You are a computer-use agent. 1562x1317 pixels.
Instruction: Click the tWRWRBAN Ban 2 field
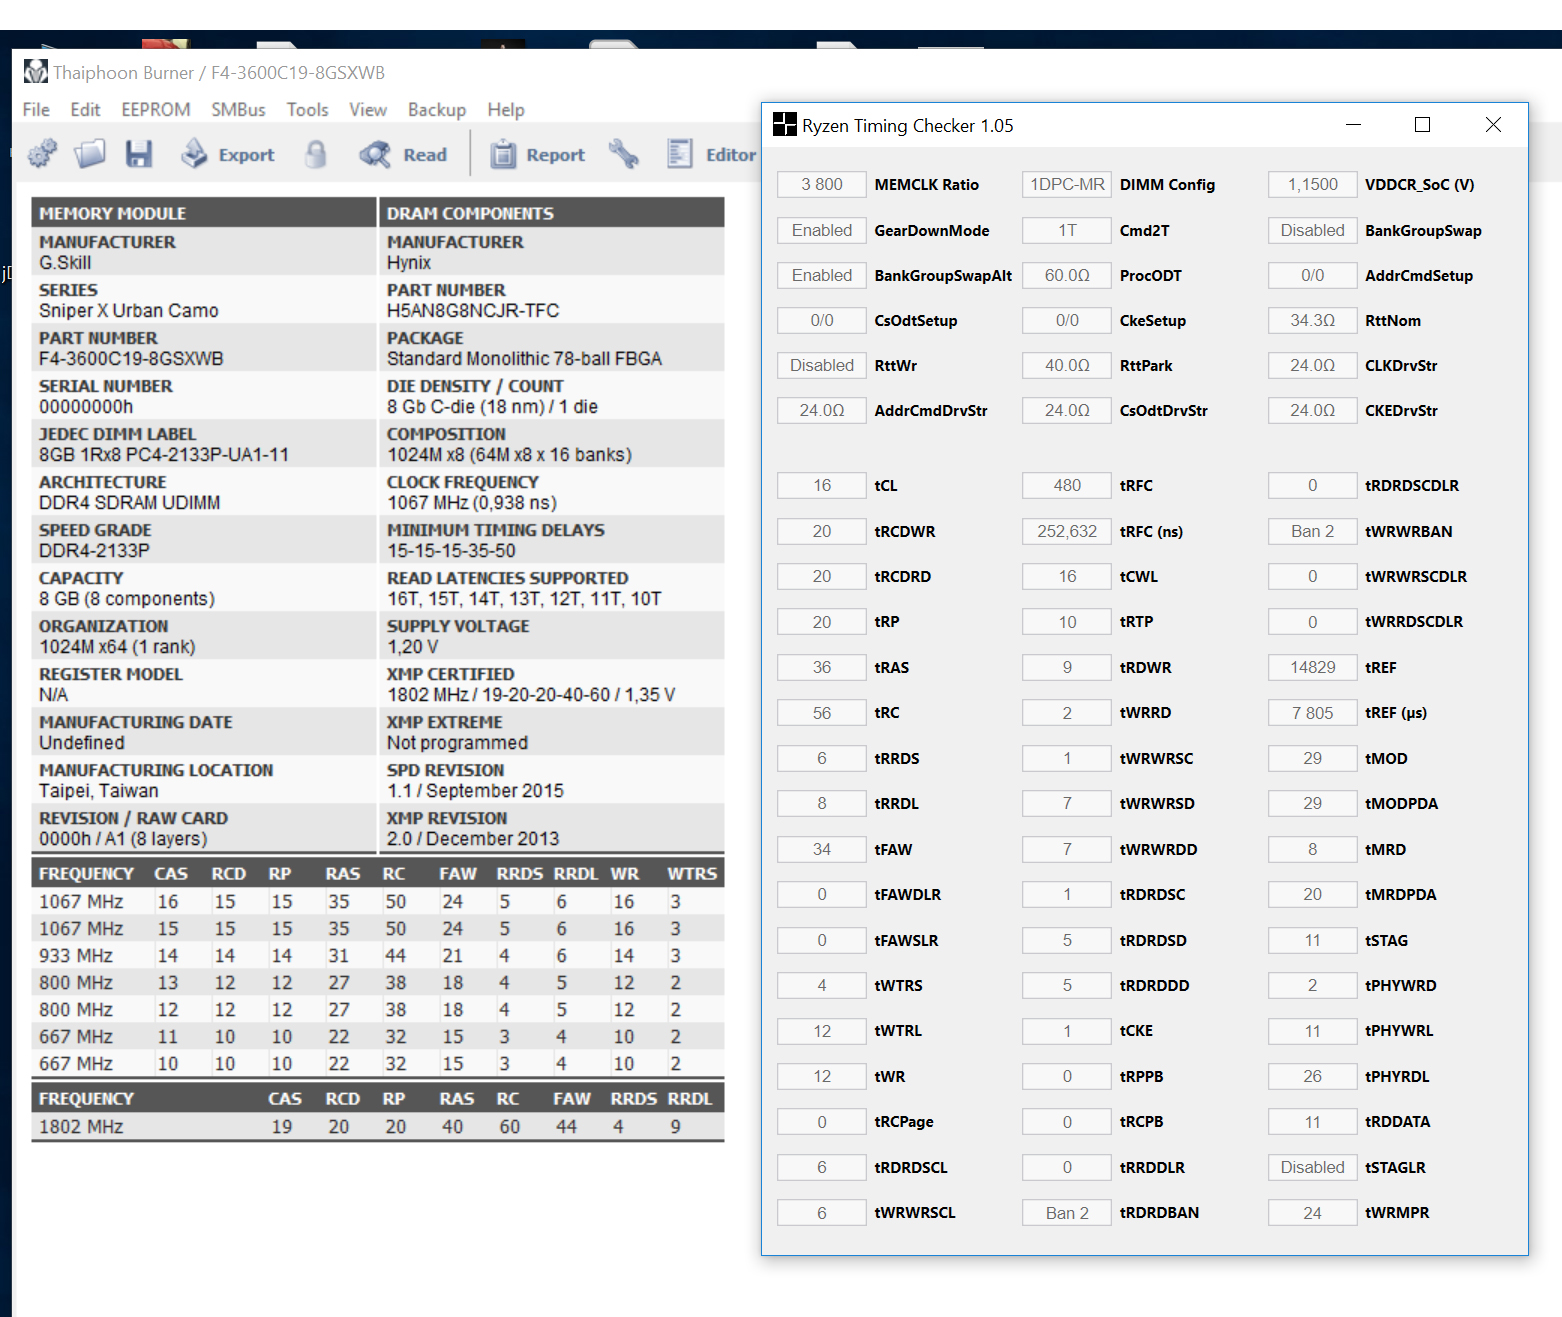(1312, 531)
